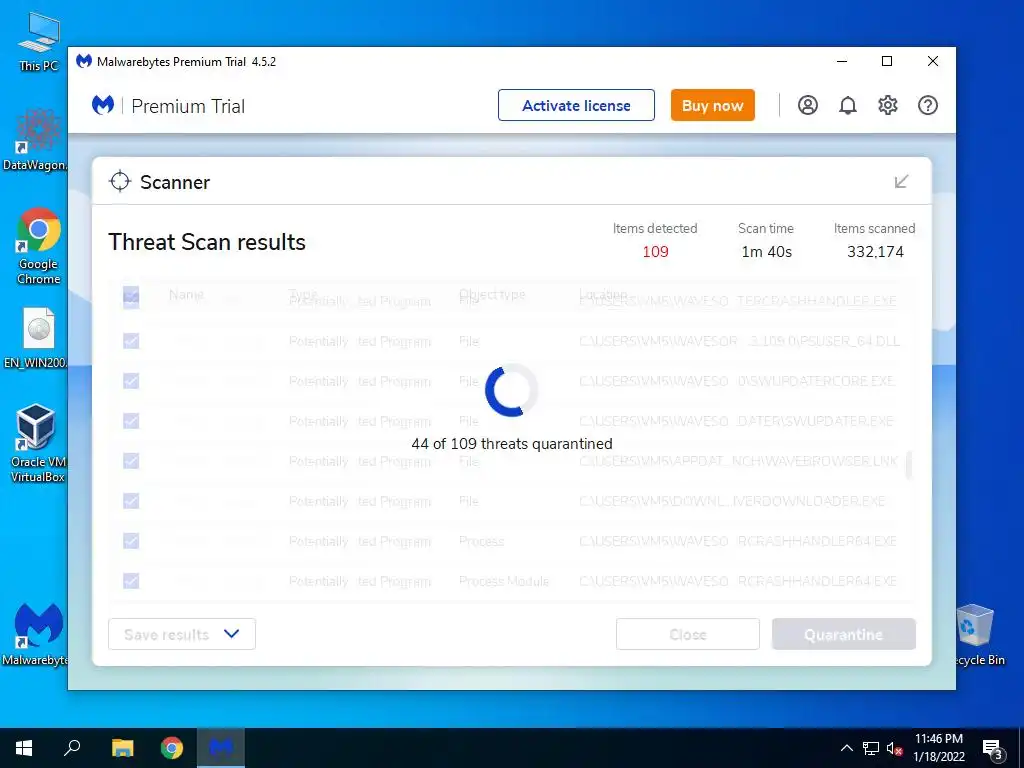The height and width of the screenshot is (768, 1024).
Task: Toggle checkbox for WAVEBROWSER.LNK row
Action: coord(131,461)
